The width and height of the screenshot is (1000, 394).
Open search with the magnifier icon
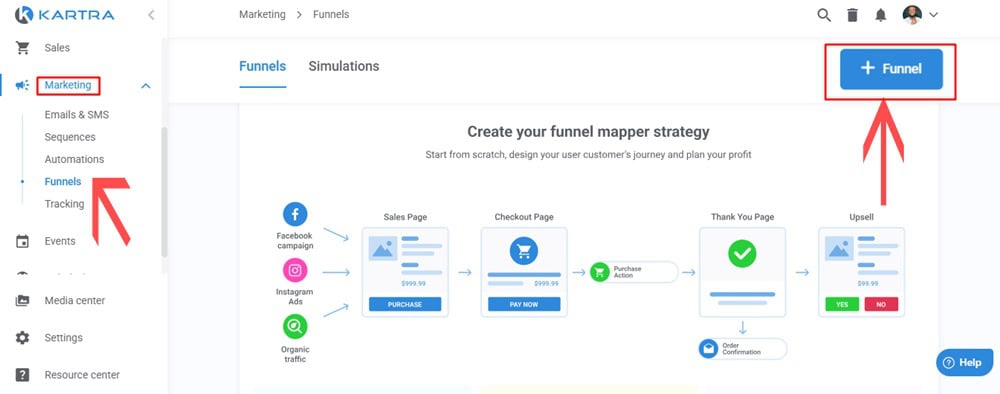(x=824, y=15)
